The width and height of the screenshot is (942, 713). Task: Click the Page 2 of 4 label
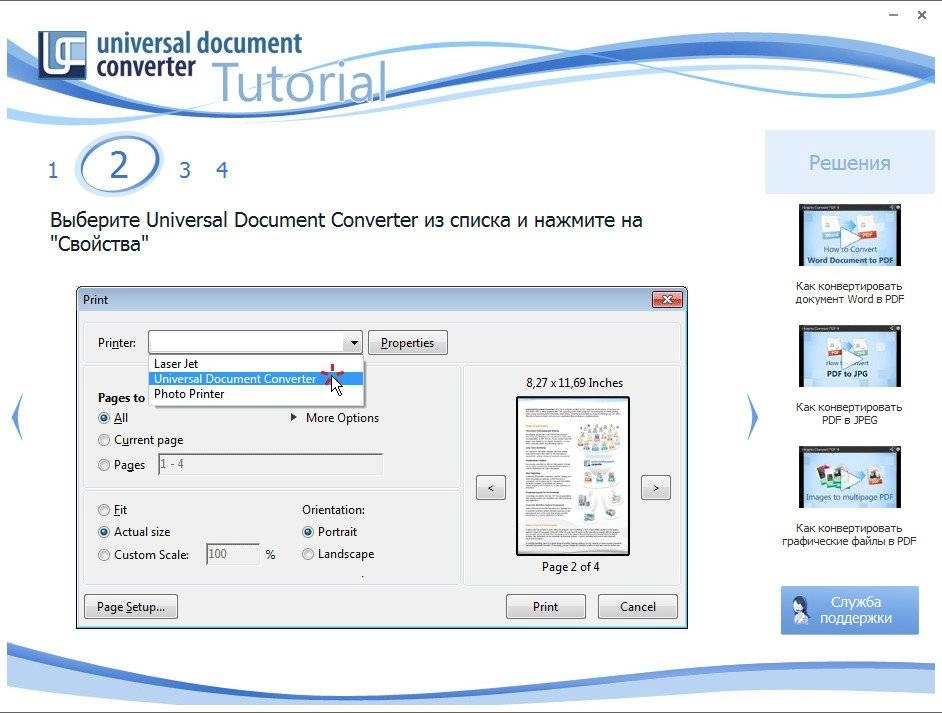point(571,567)
